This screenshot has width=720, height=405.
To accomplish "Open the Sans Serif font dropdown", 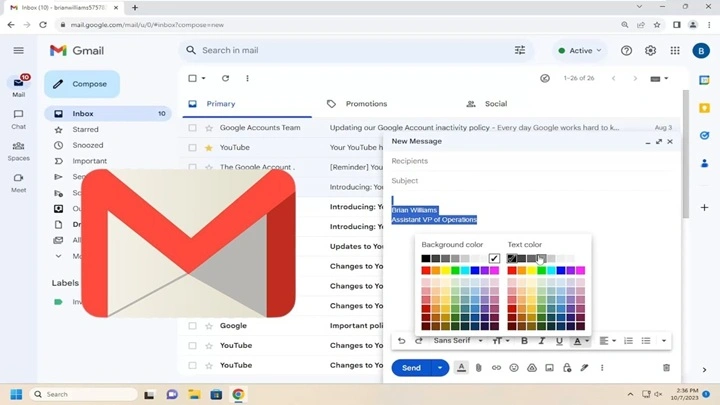I will click(x=458, y=341).
